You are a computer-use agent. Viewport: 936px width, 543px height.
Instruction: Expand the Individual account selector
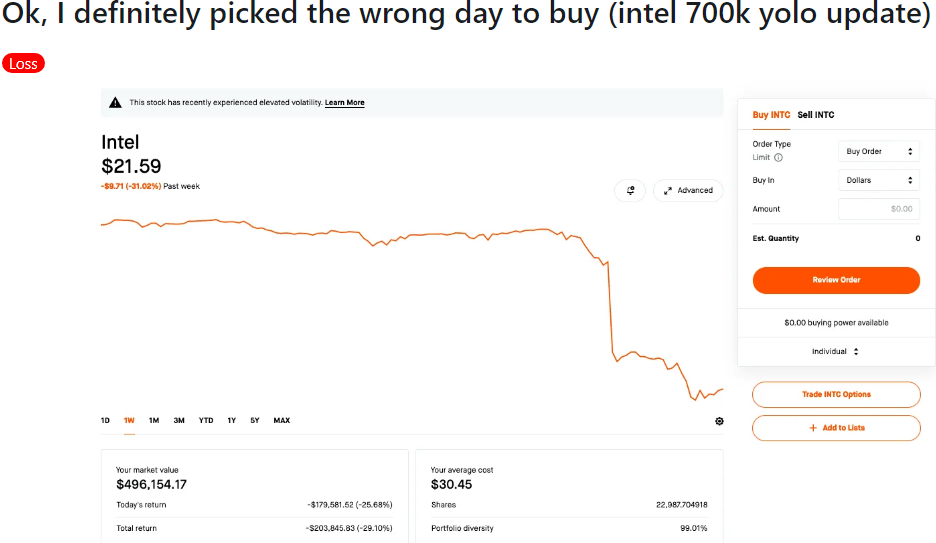[835, 352]
